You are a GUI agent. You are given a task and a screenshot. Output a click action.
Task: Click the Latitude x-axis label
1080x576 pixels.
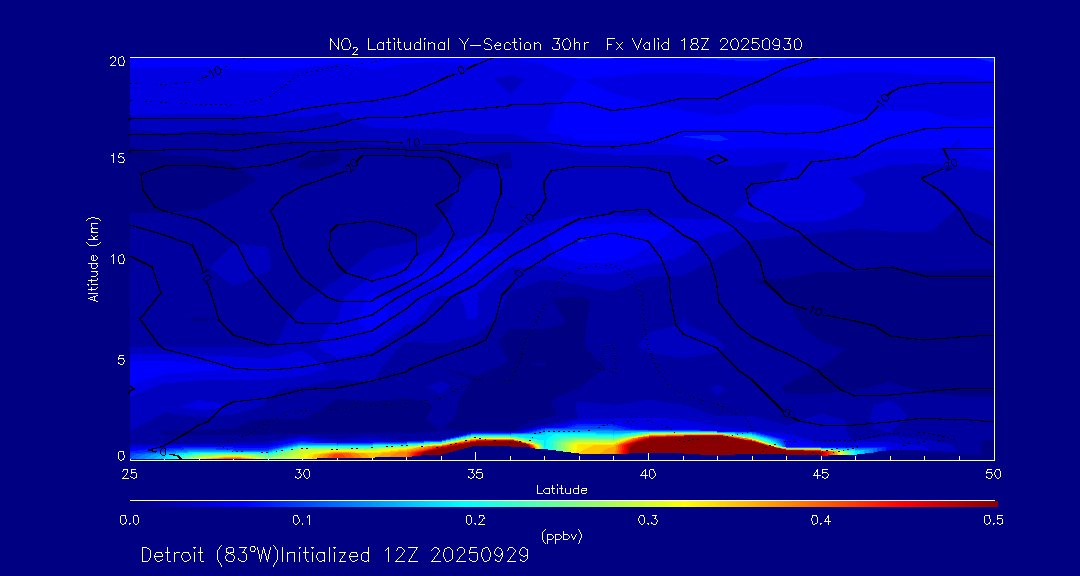click(561, 490)
